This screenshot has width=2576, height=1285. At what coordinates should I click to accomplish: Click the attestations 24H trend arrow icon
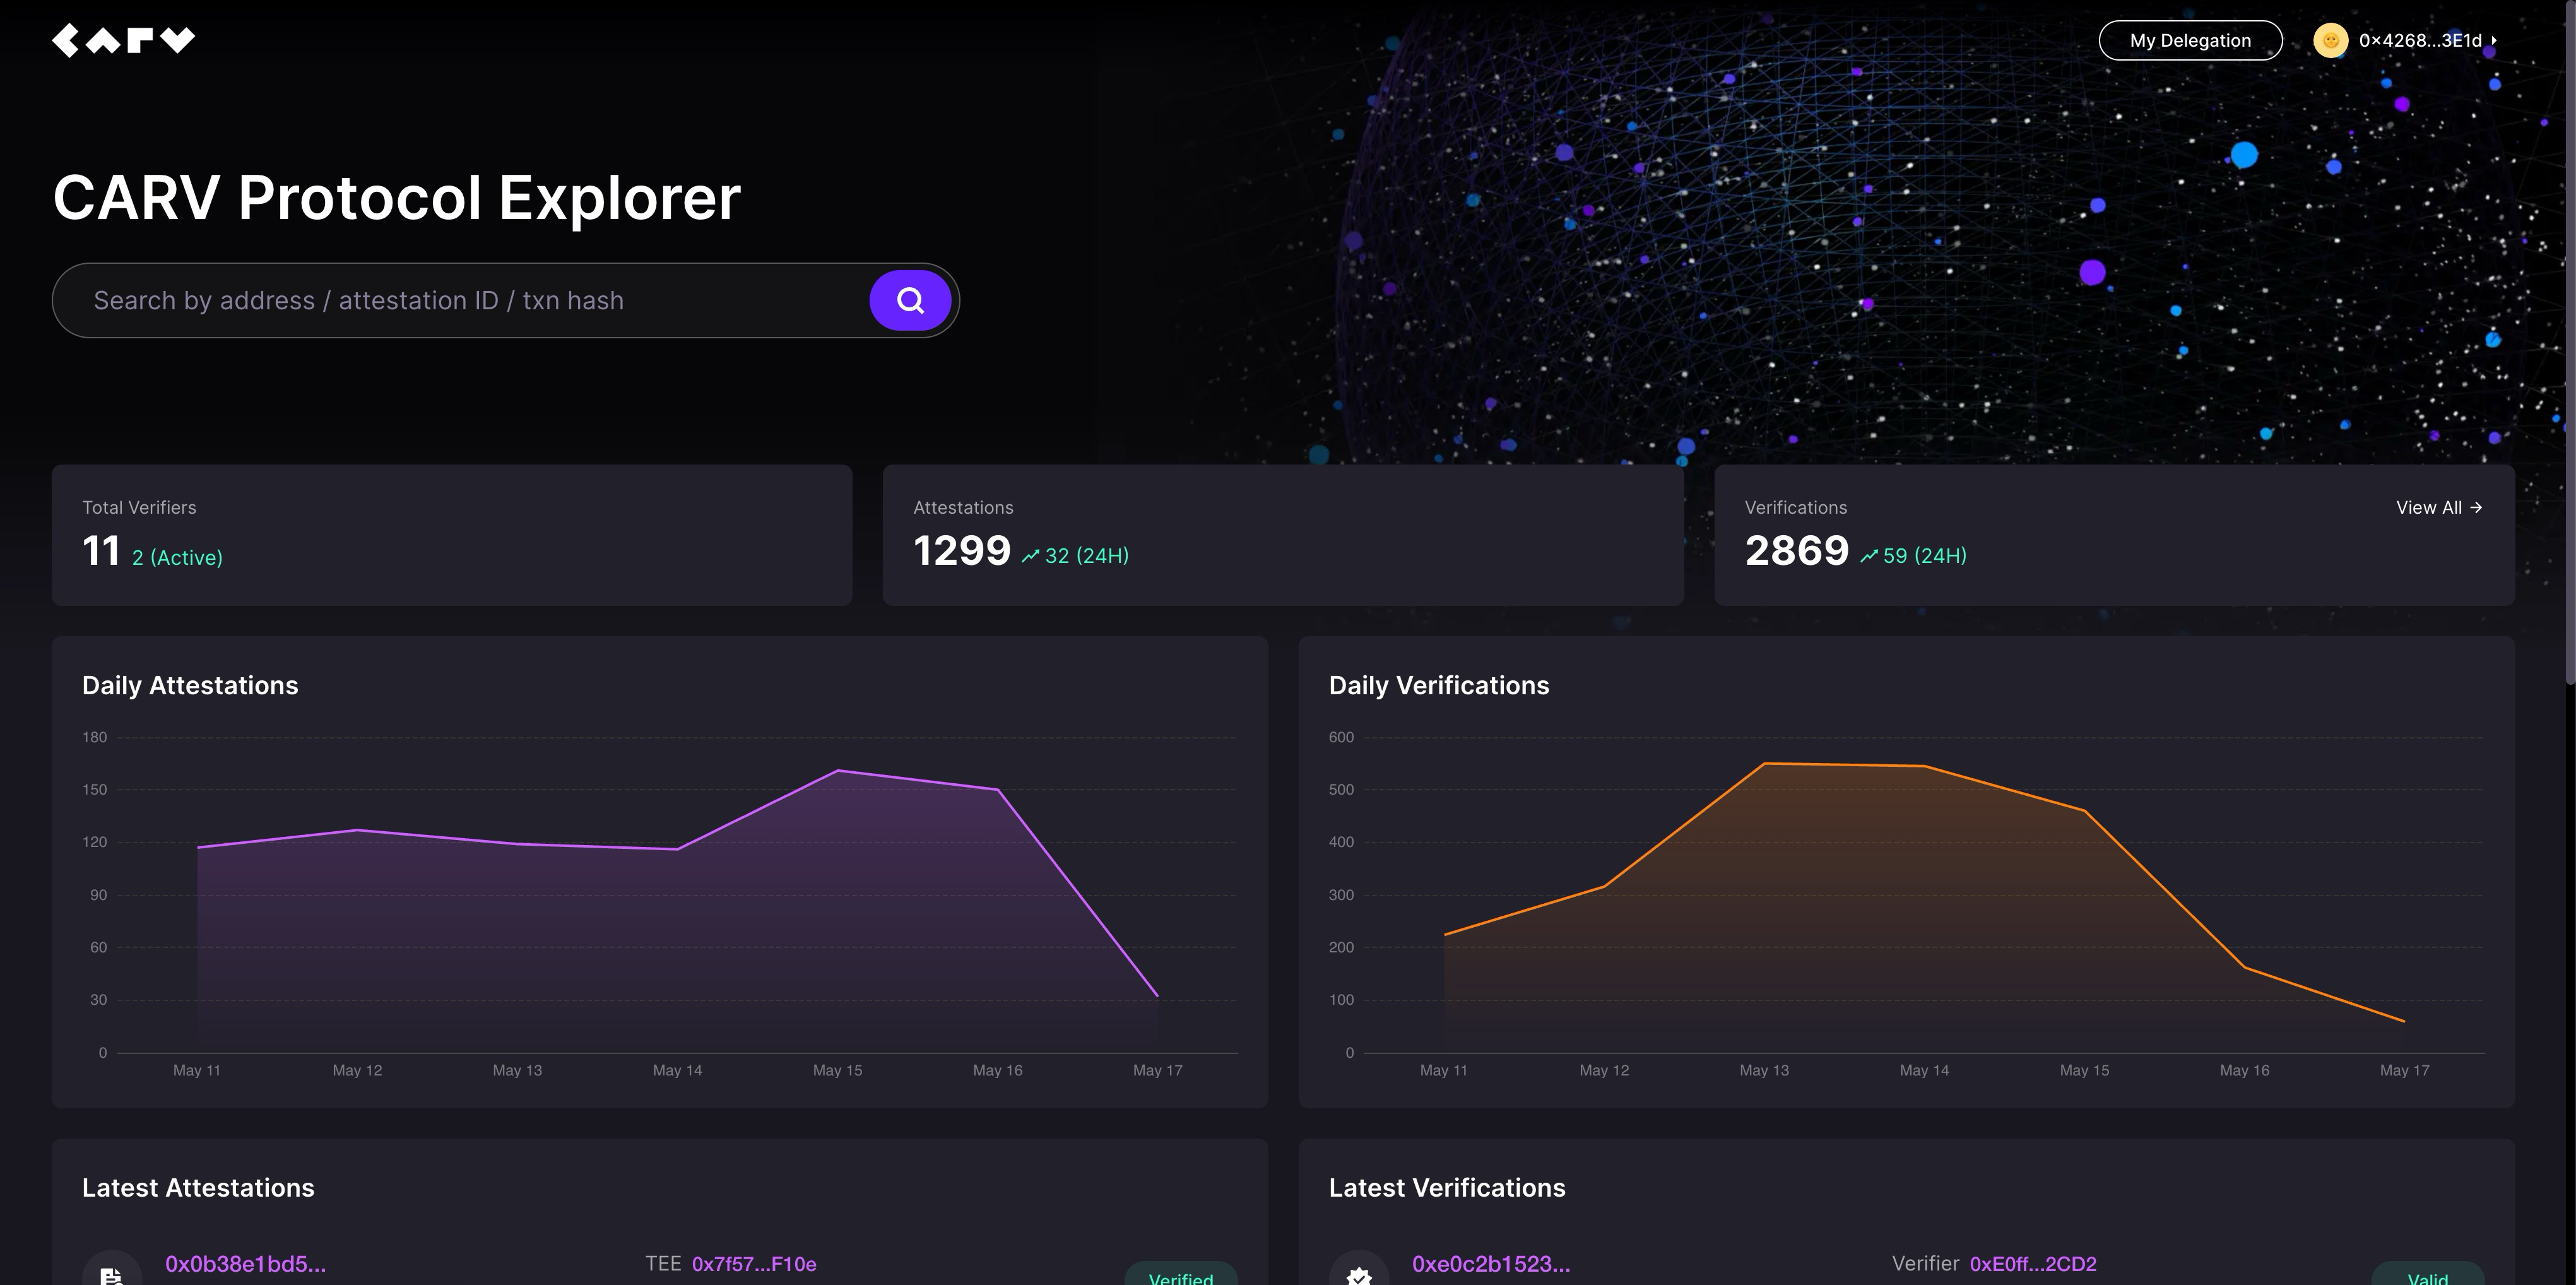[1030, 556]
